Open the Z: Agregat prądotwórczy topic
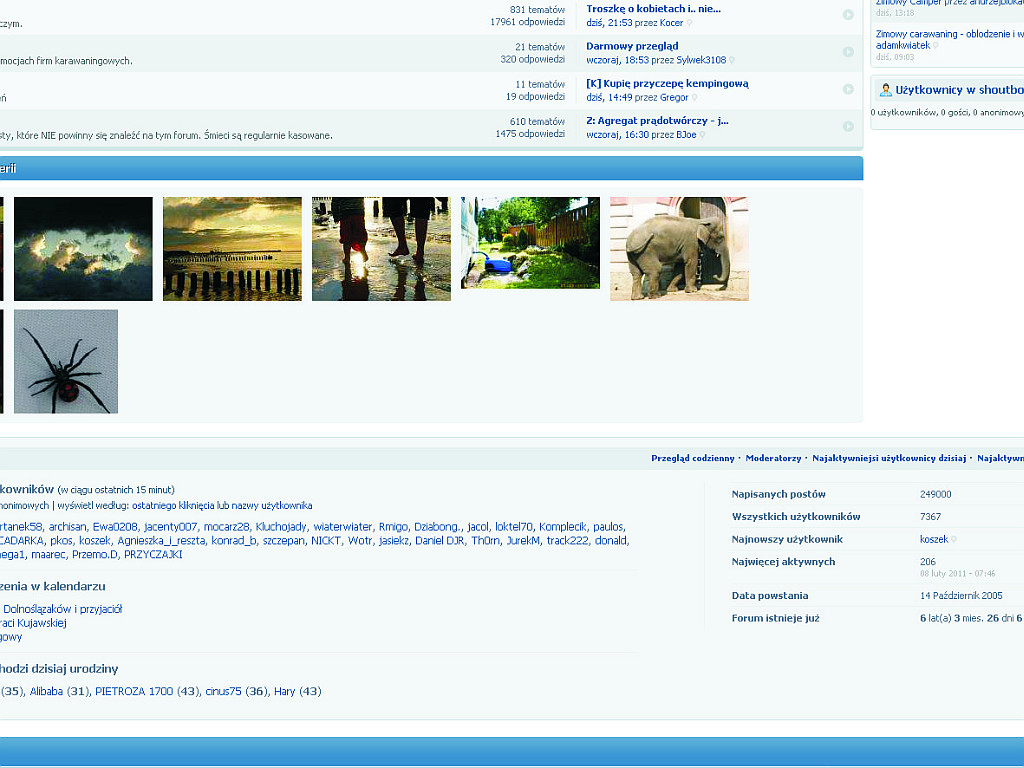The image size is (1024, 768). coord(657,121)
